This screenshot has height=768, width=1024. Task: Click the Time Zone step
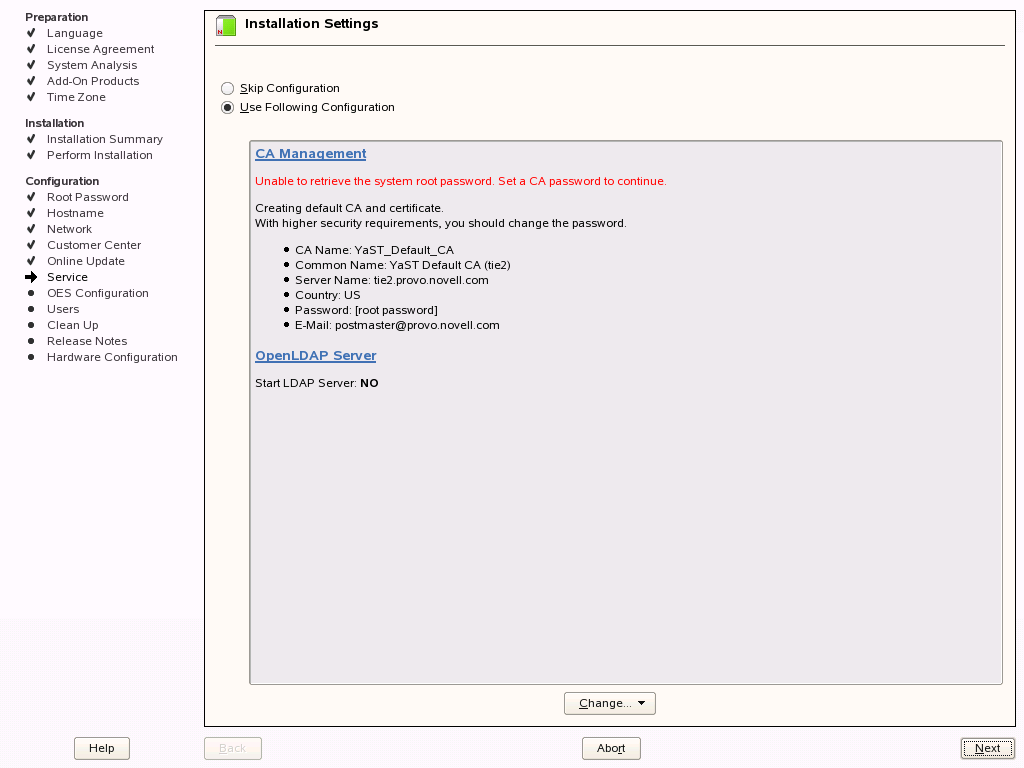click(76, 97)
